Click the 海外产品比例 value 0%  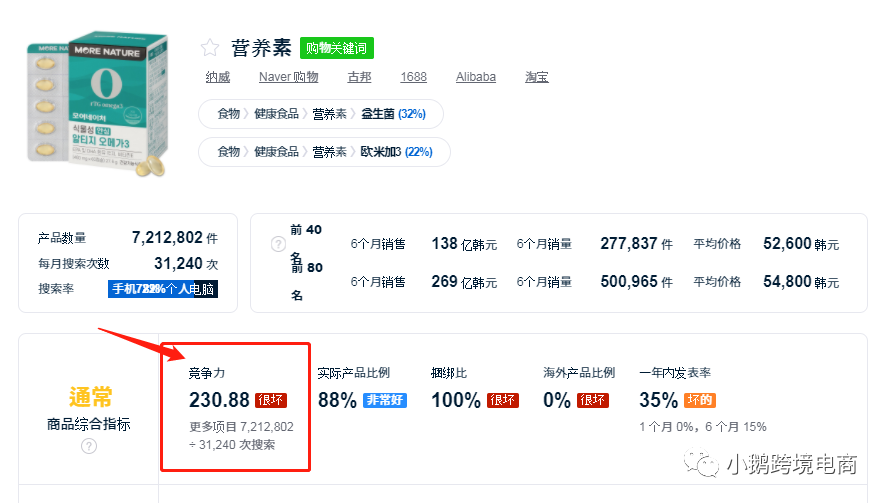tap(557, 400)
